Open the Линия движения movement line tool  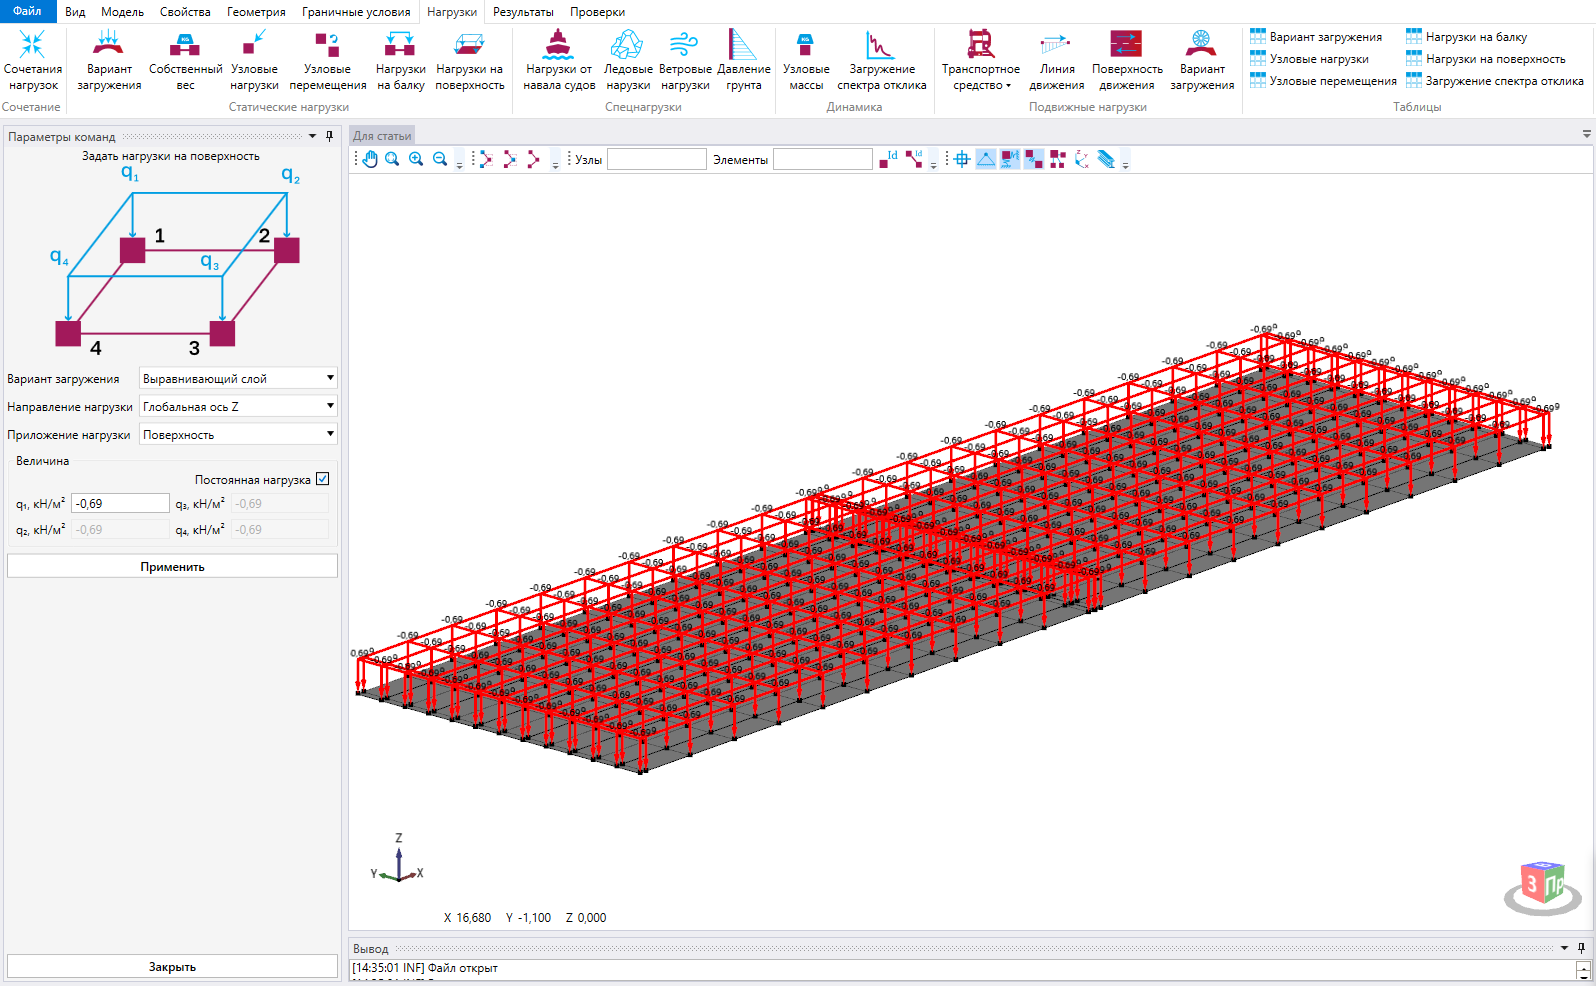click(1056, 60)
